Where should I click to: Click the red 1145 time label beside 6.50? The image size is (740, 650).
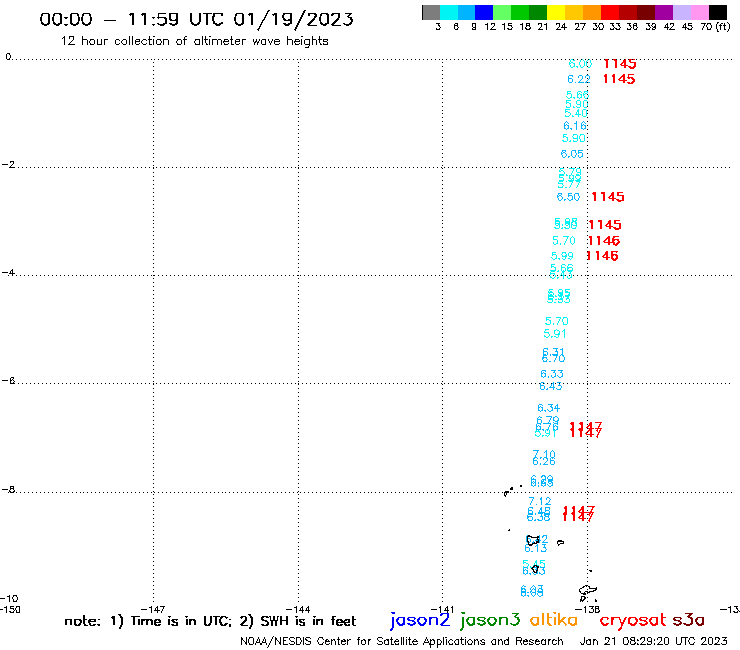click(608, 197)
